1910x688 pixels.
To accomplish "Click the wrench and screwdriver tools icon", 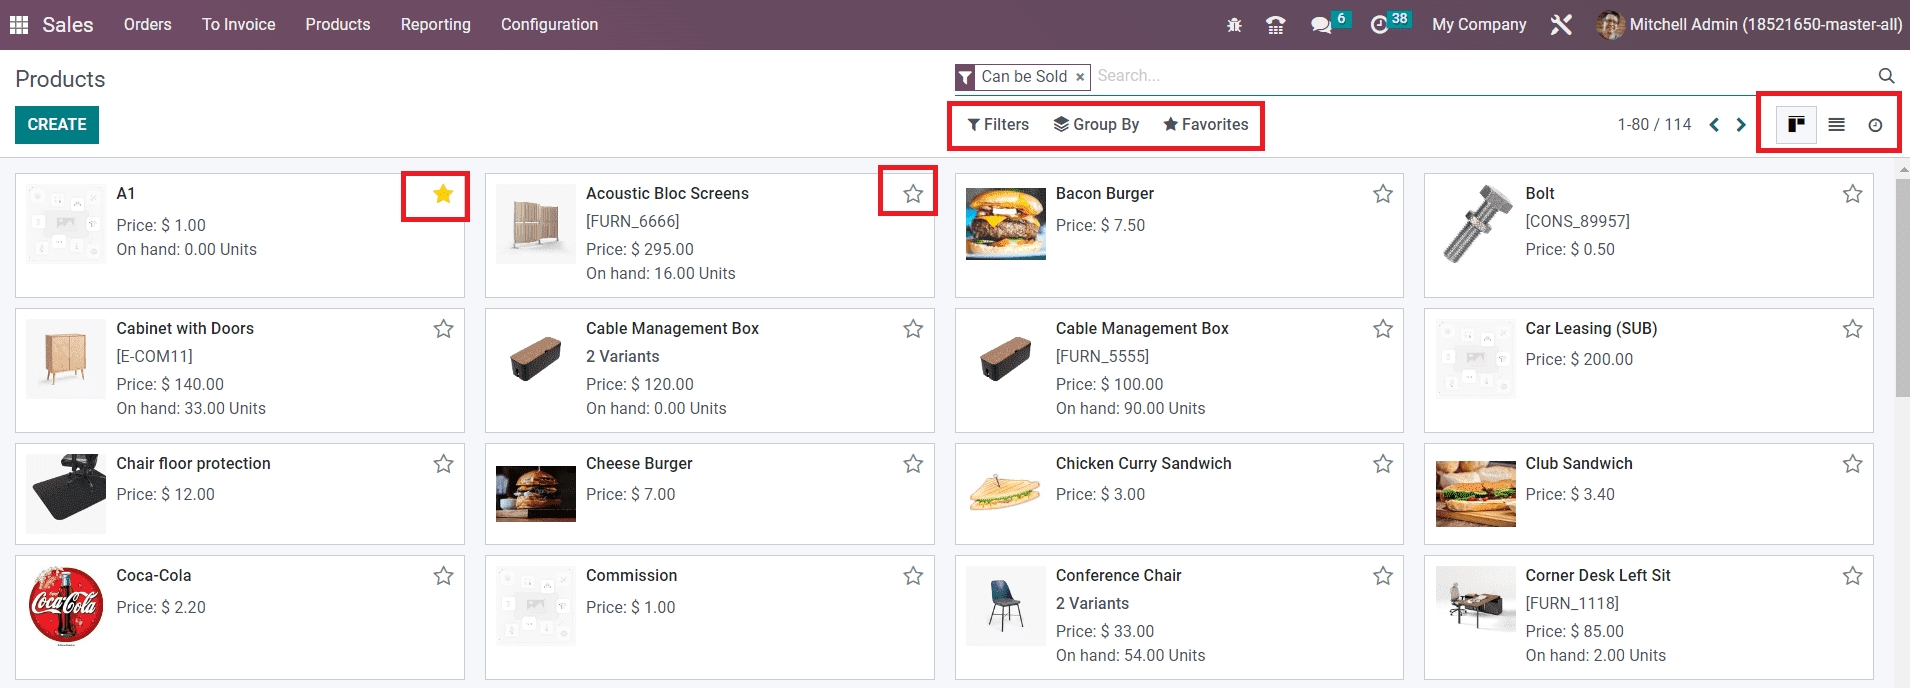I will click(x=1561, y=25).
